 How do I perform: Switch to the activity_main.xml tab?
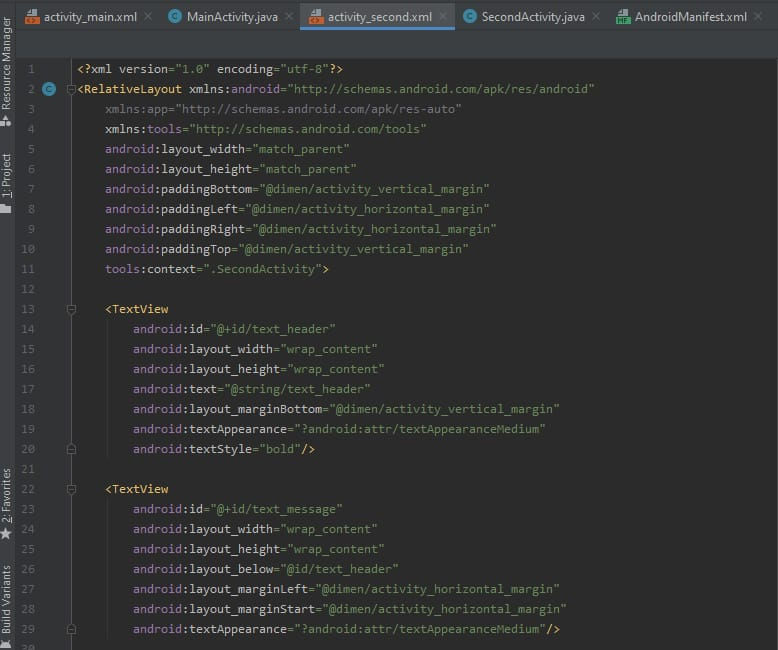[90, 17]
